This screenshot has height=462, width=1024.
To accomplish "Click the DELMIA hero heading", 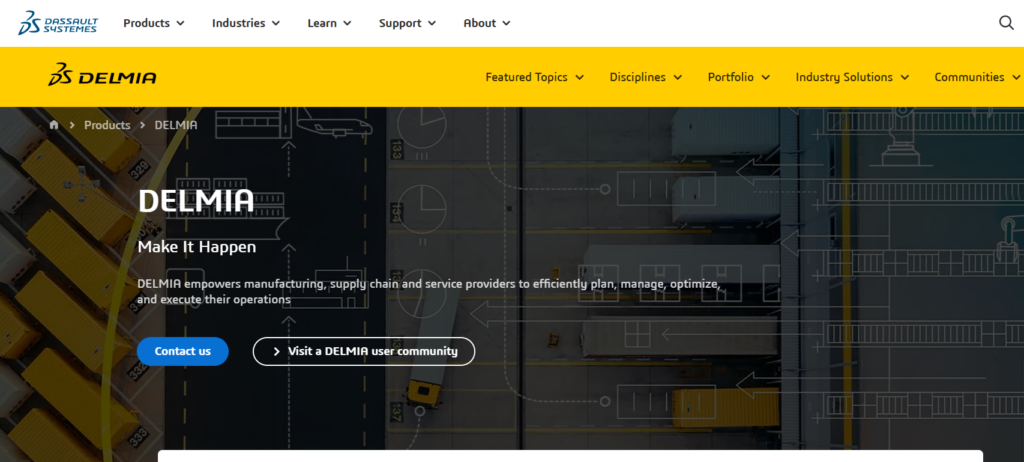I will click(x=196, y=201).
